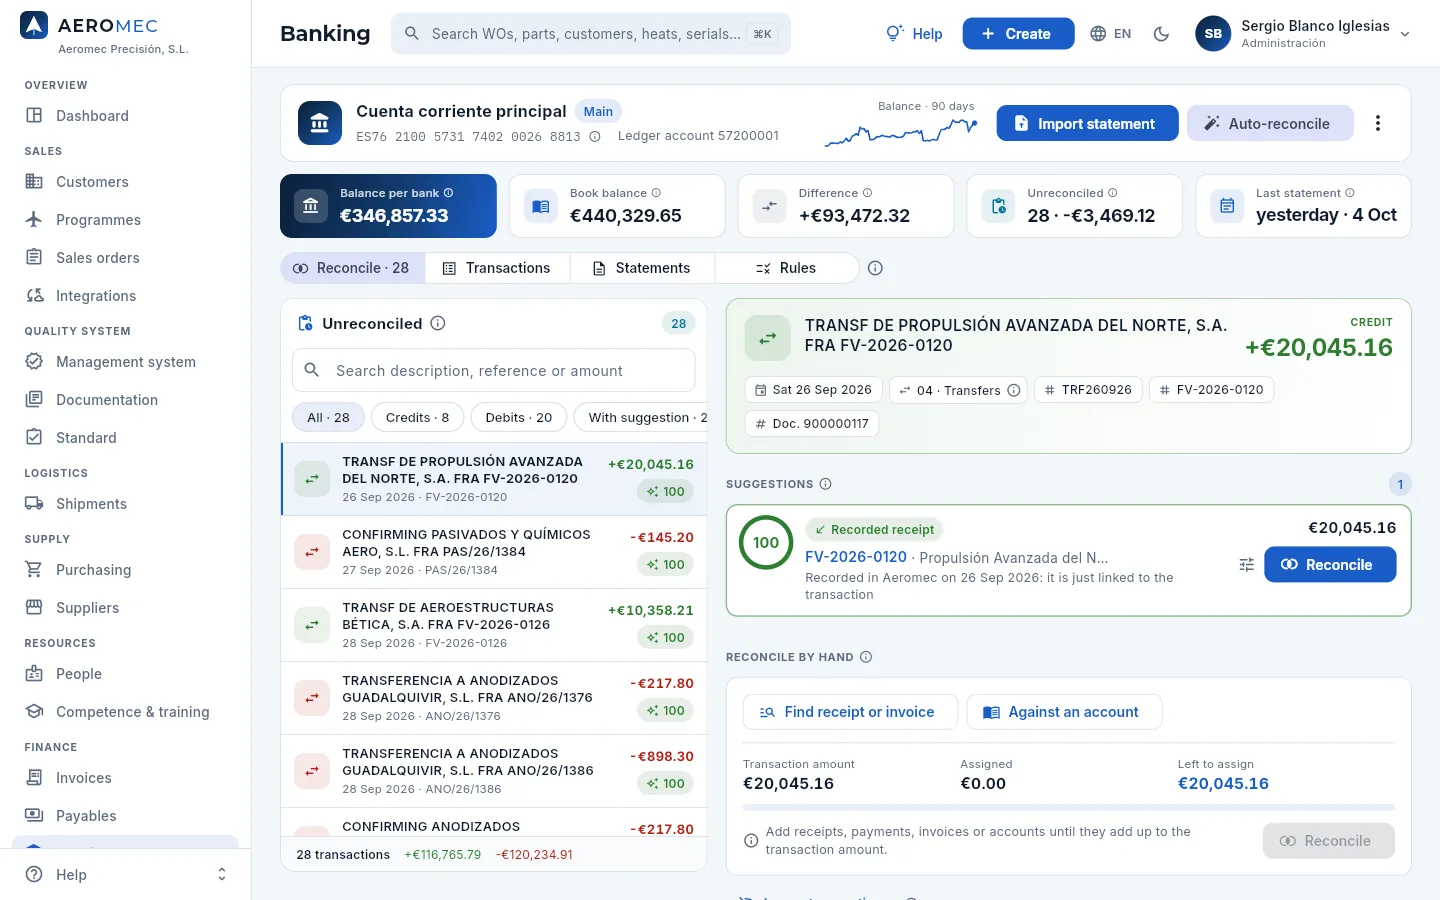Show Last statement info icon
The image size is (1440, 900).
click(1350, 193)
